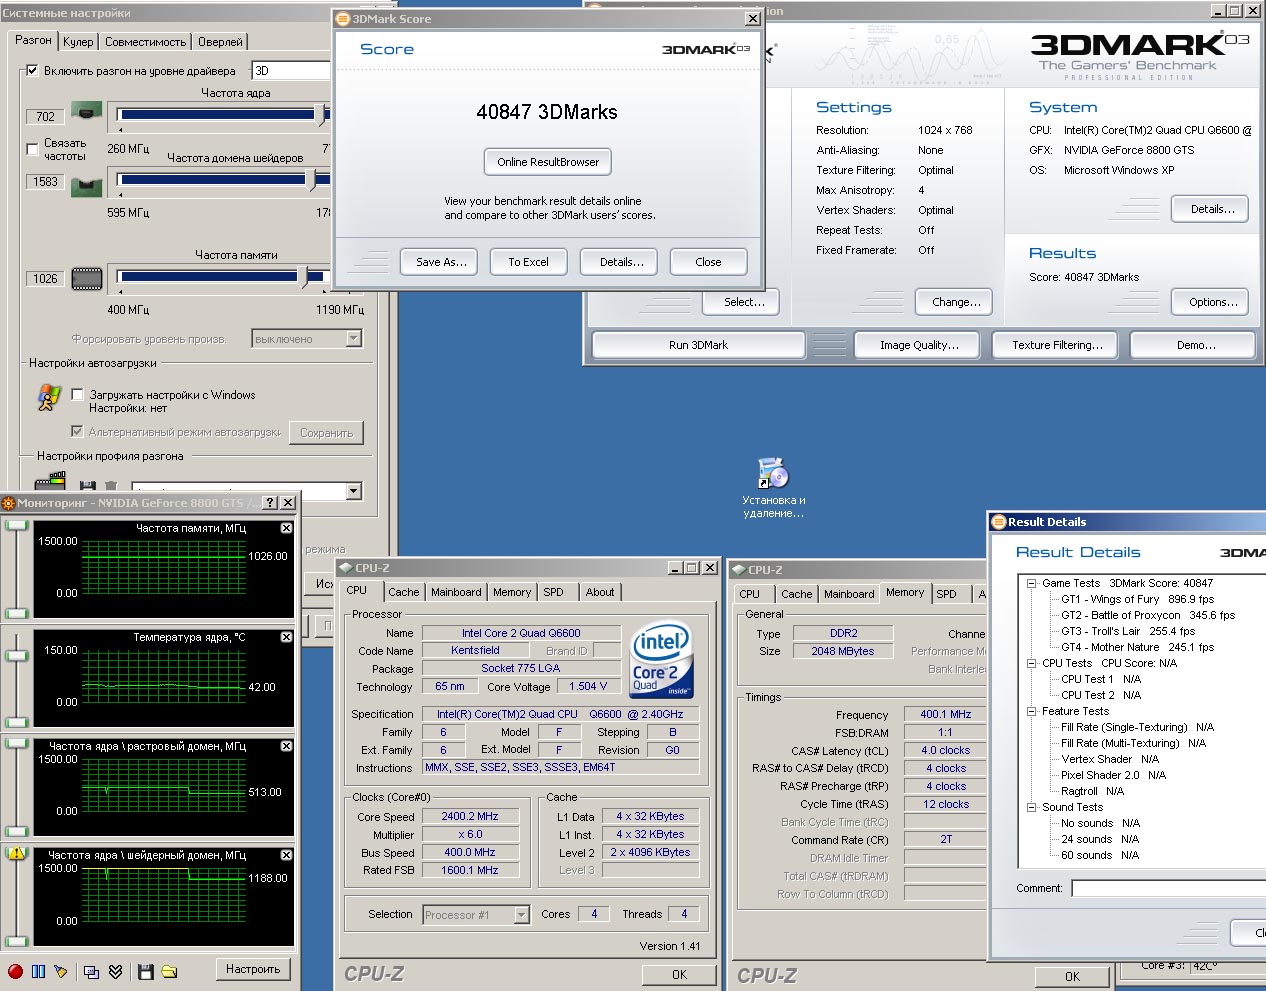Switch to the Совместимость tab

146,42
